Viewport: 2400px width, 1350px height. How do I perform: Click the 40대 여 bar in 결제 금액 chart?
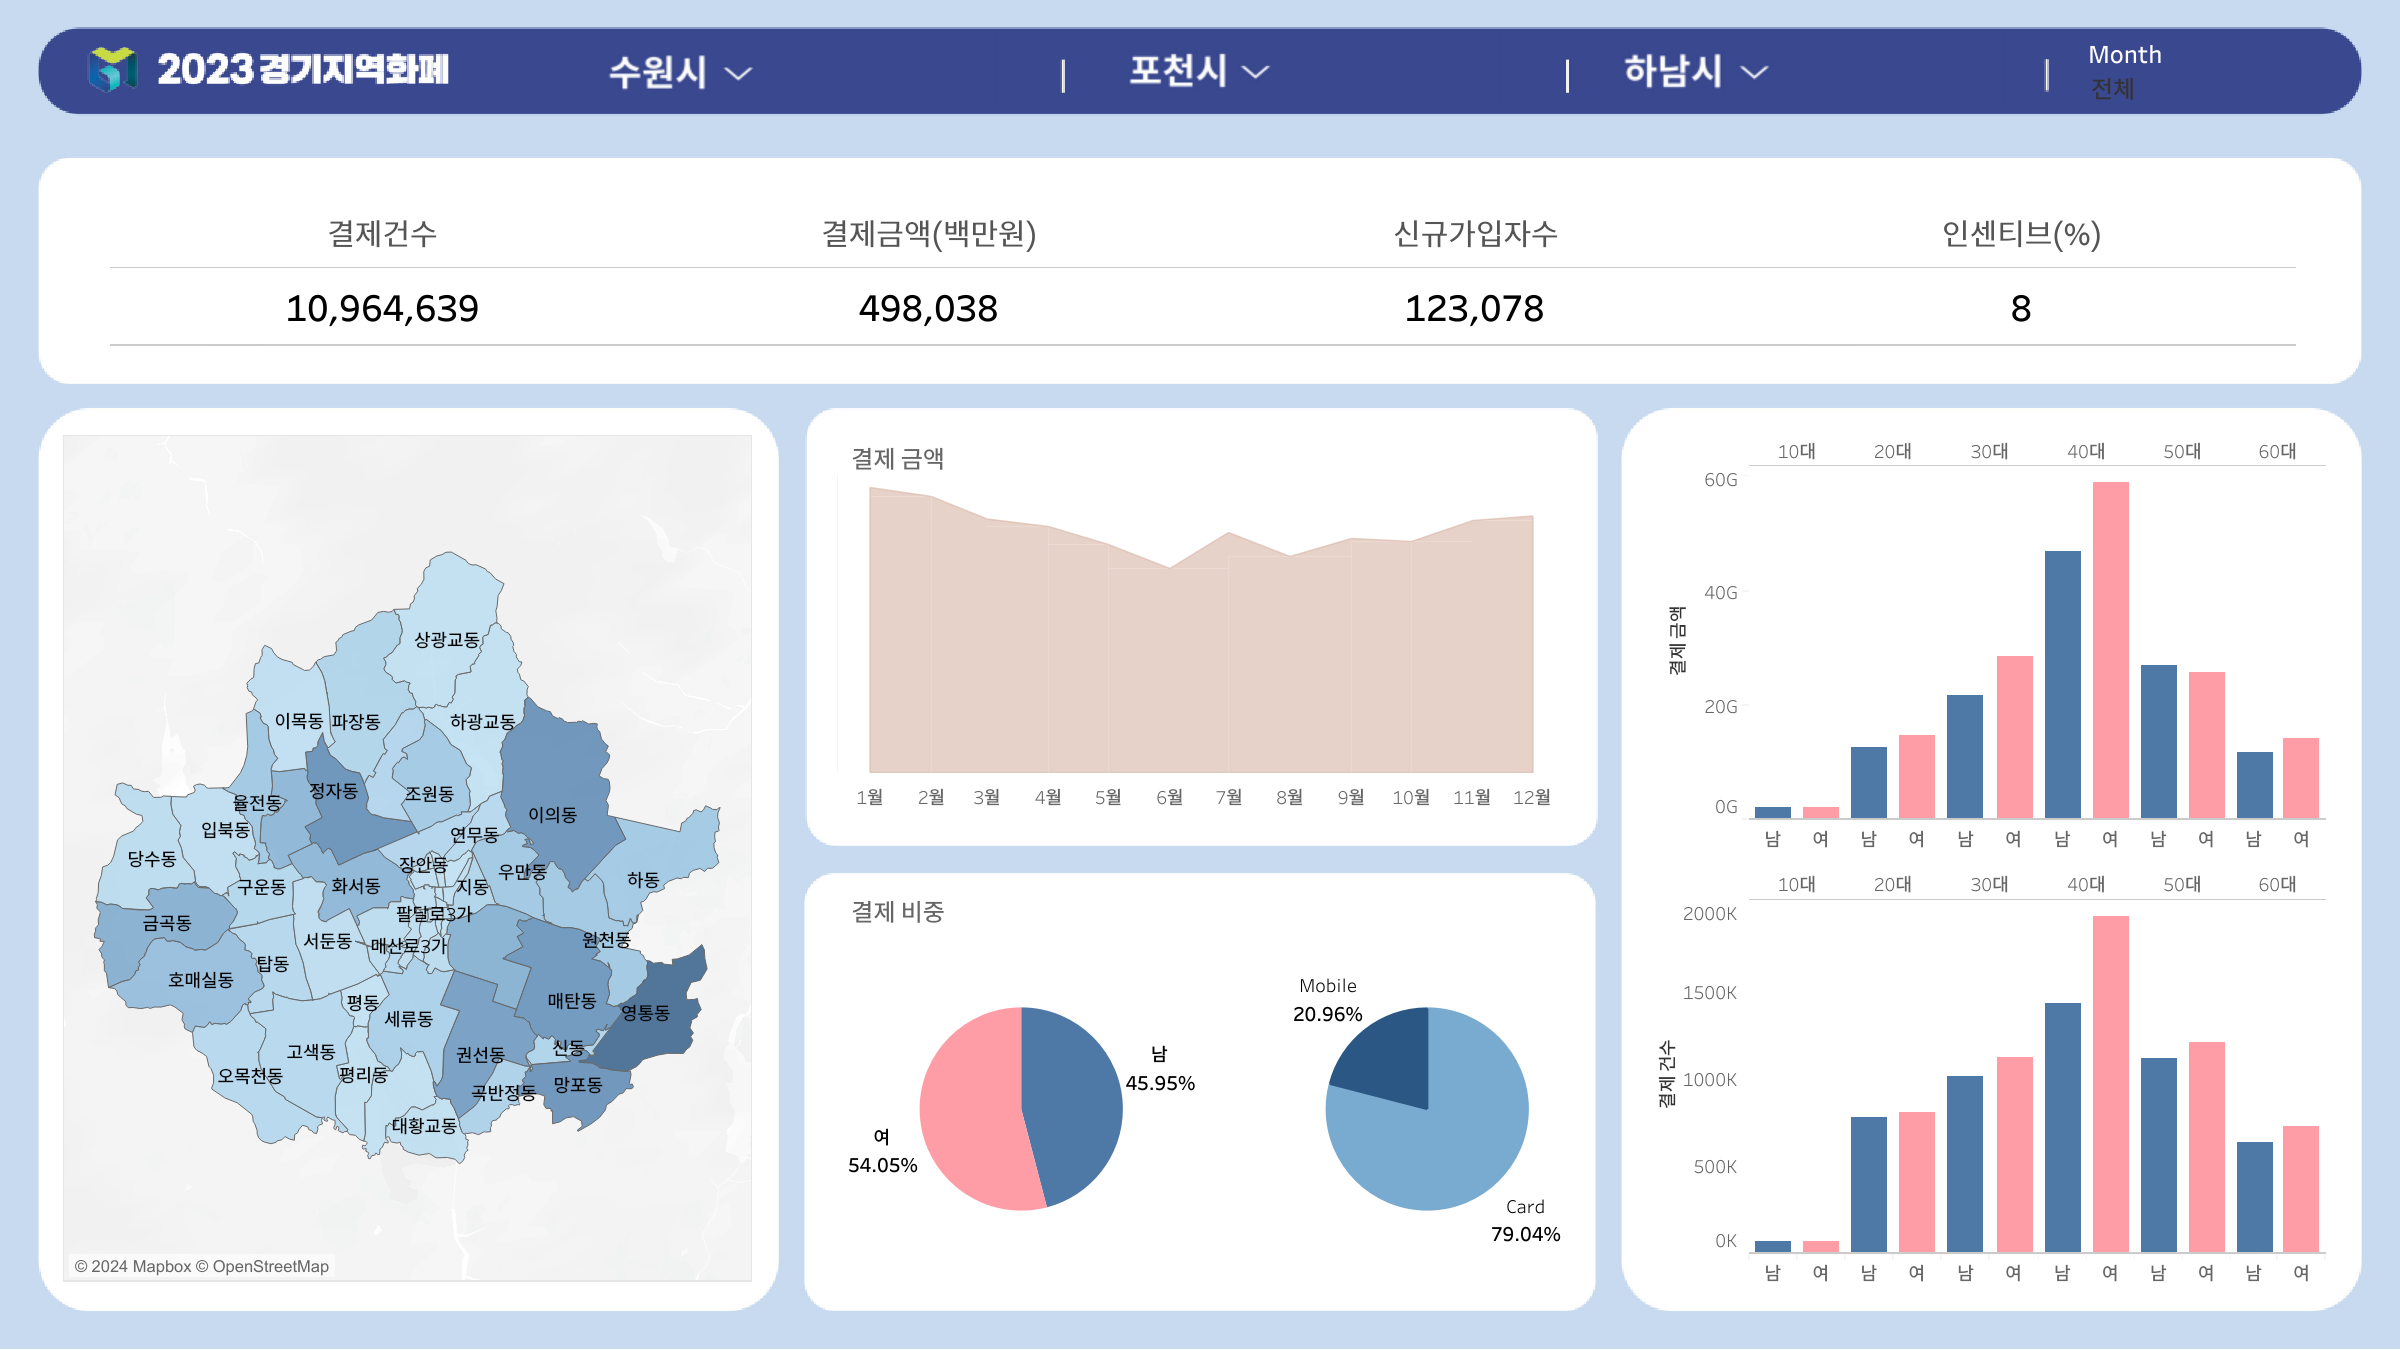click(2110, 650)
